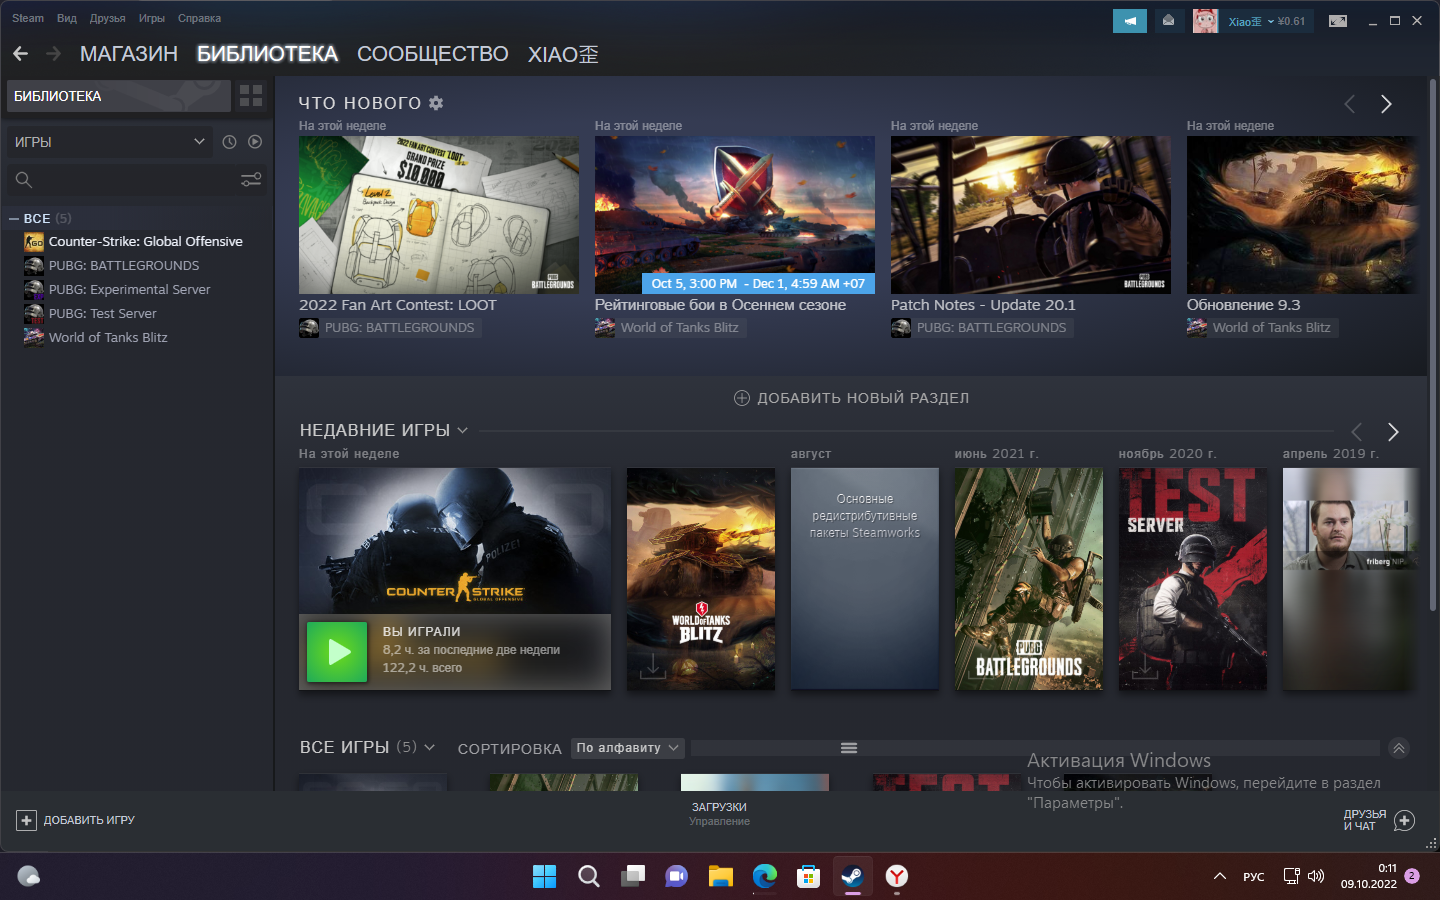Viewport: 1440px width, 900px height.
Task: Switch to grid collections view icon
Action: click(251, 96)
